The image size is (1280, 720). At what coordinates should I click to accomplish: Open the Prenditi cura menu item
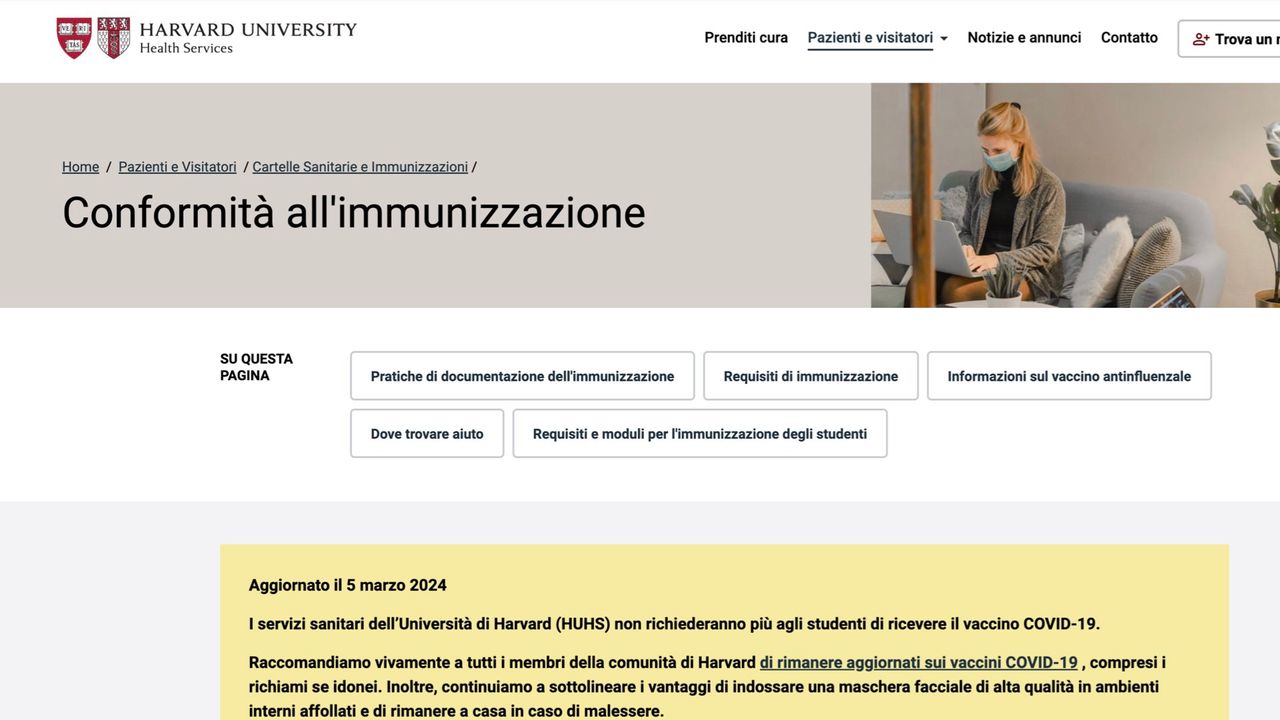(x=746, y=38)
